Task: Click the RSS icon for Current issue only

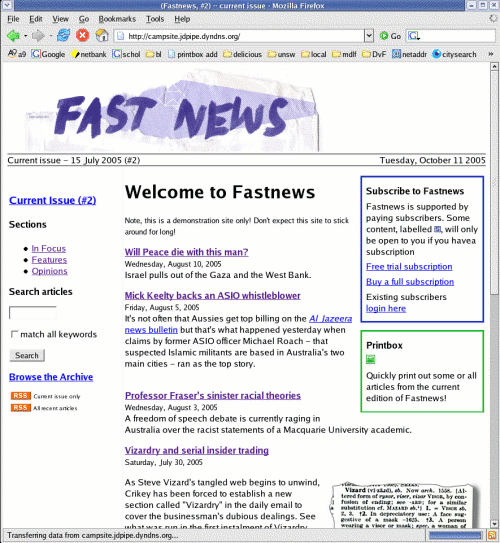Action: [20, 396]
